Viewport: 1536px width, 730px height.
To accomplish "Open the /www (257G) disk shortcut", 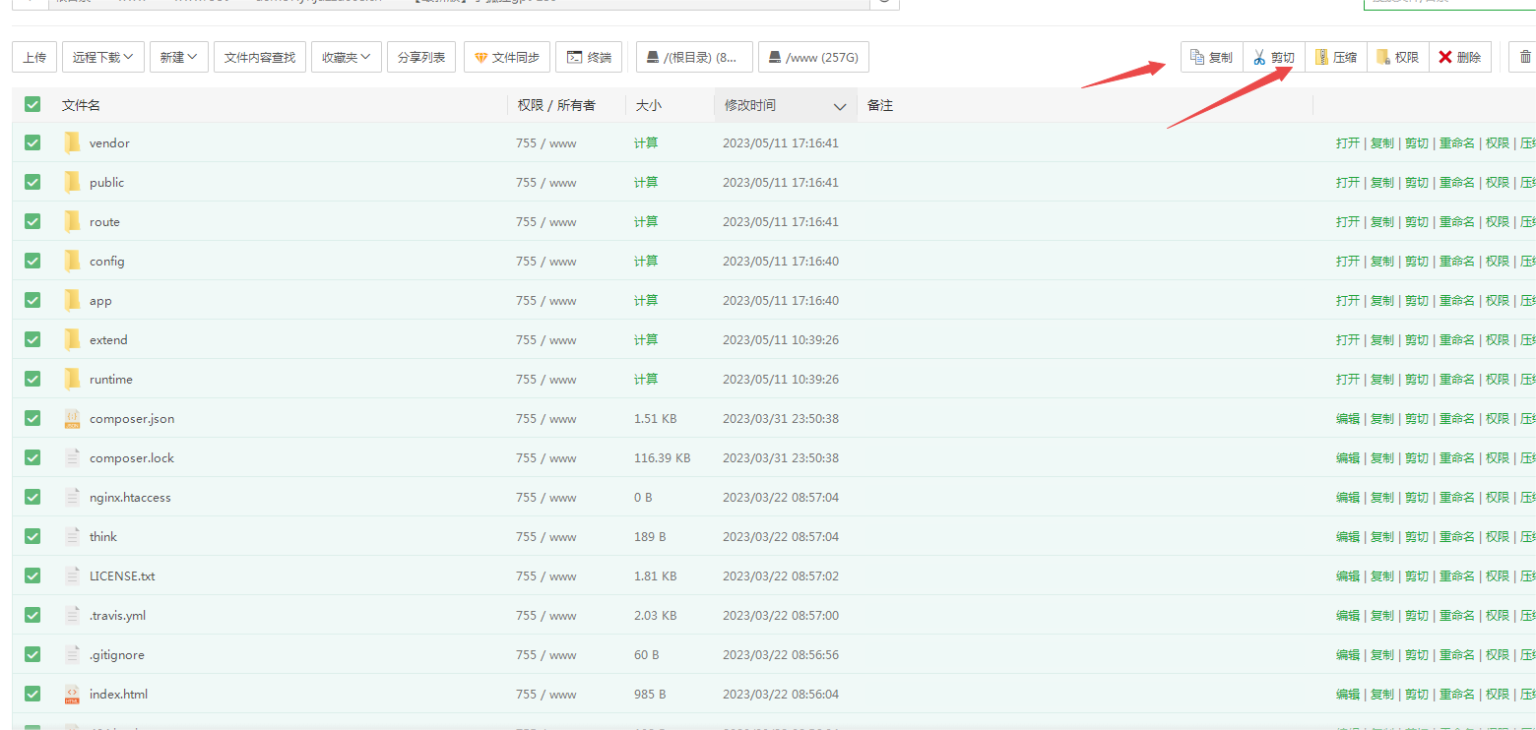I will [813, 57].
